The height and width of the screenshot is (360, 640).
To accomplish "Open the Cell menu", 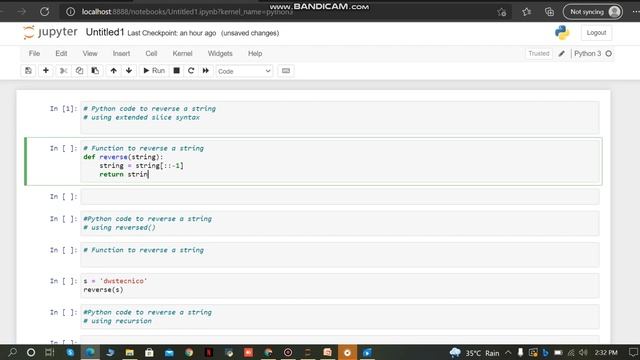I will pos(151,53).
